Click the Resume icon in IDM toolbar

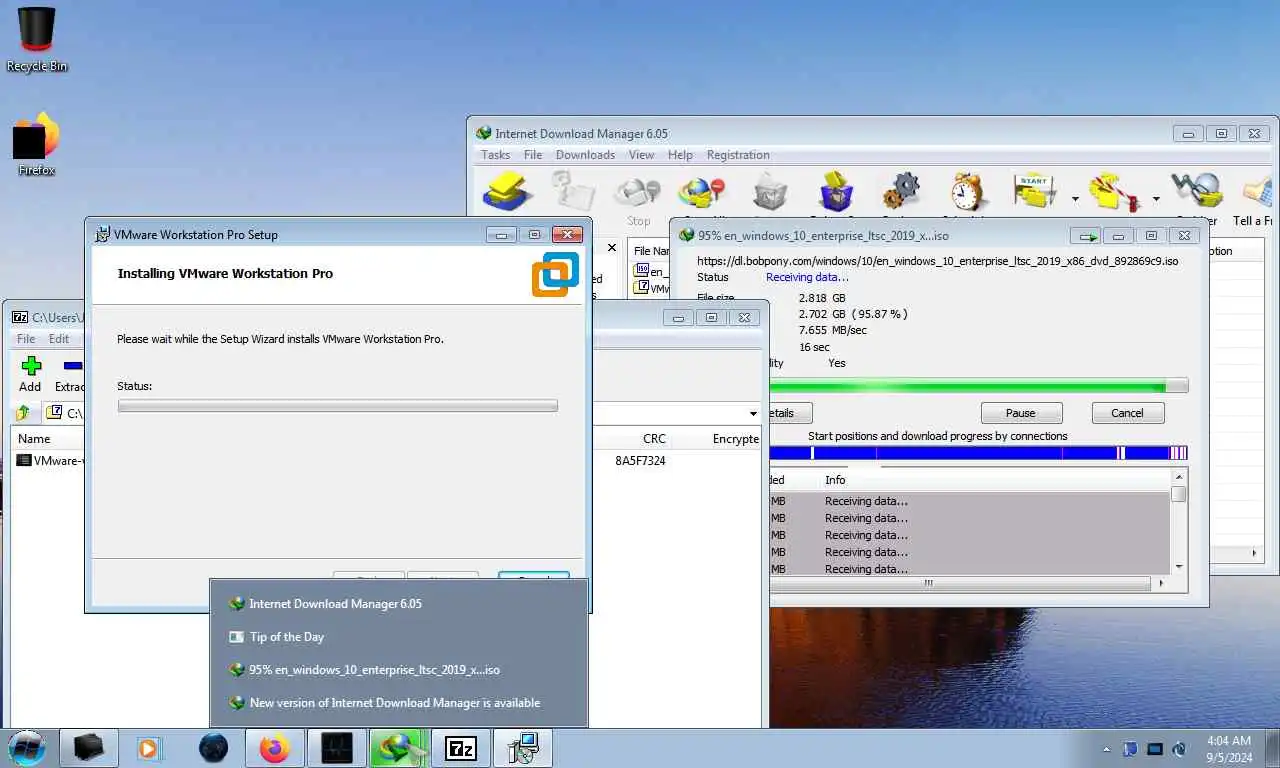click(x=573, y=190)
